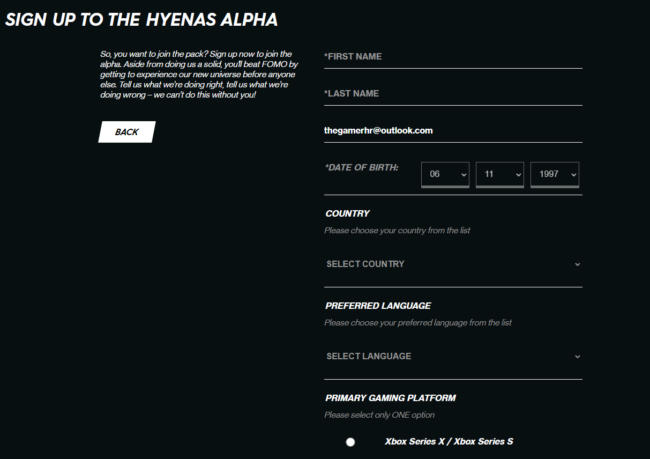Click the chevron arrow on the country selector
Image resolution: width=650 pixels, height=459 pixels.
[x=577, y=264]
